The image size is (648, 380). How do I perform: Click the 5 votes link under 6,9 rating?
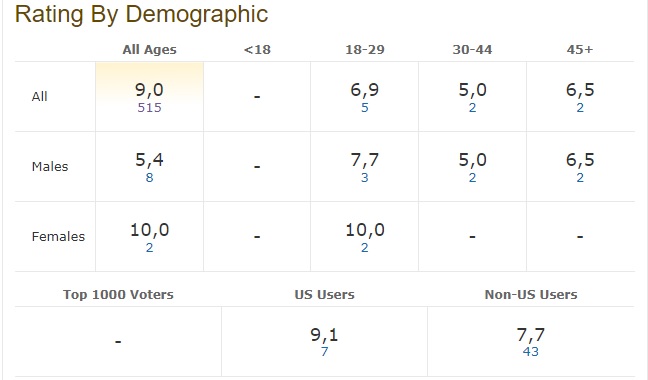(x=364, y=108)
